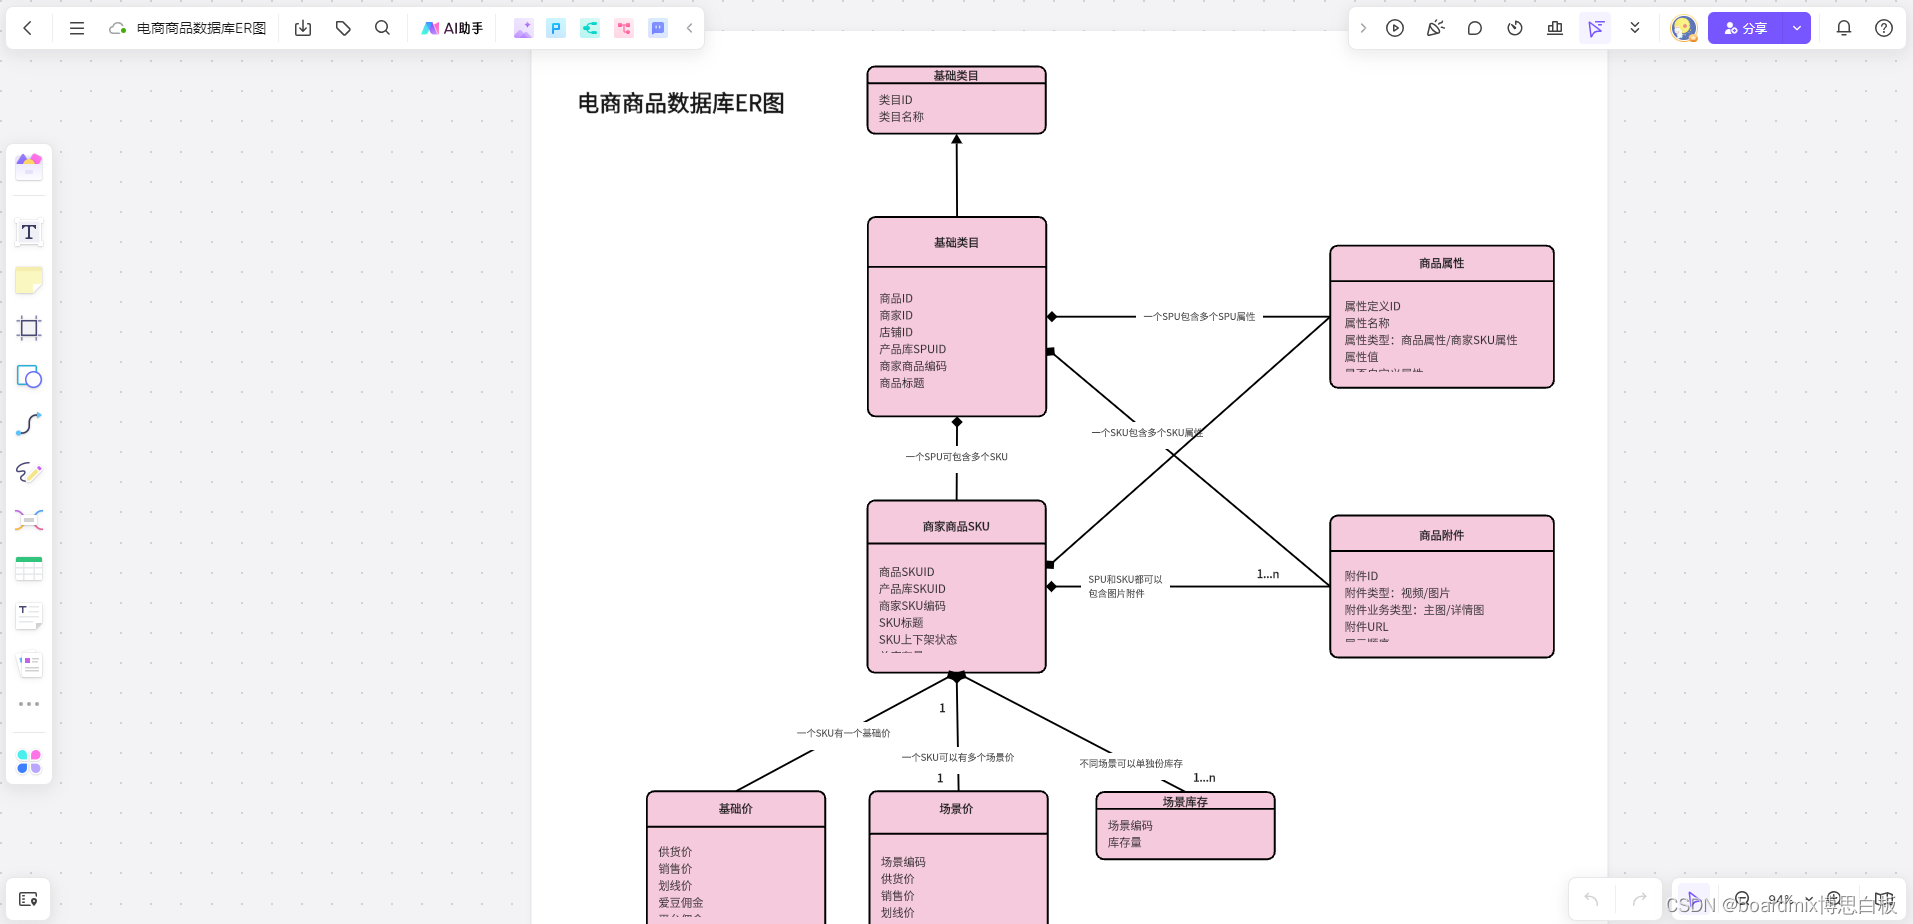Click the user avatar
This screenshot has height=924, width=1913.
click(1684, 28)
